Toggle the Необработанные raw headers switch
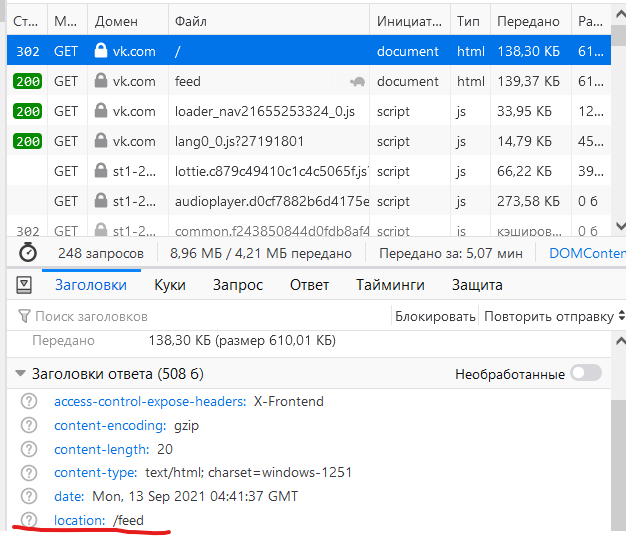This screenshot has width=626, height=536. click(x=586, y=374)
